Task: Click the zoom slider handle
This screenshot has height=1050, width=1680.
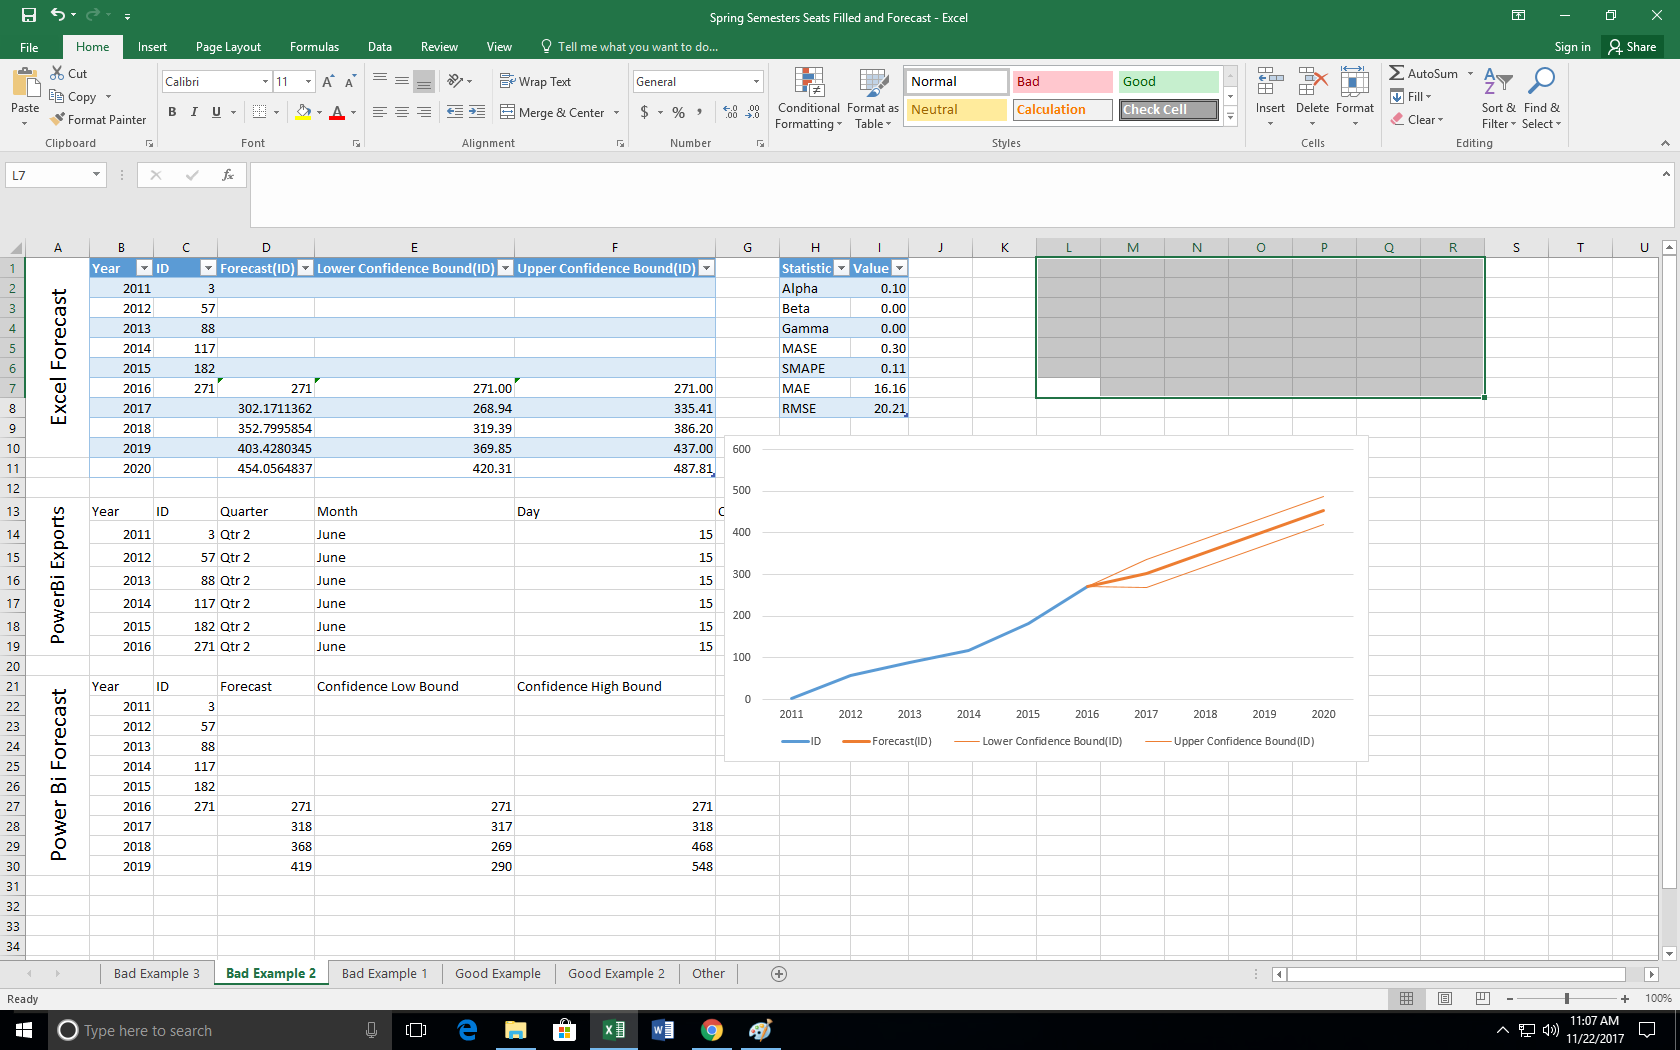Action: (1567, 998)
